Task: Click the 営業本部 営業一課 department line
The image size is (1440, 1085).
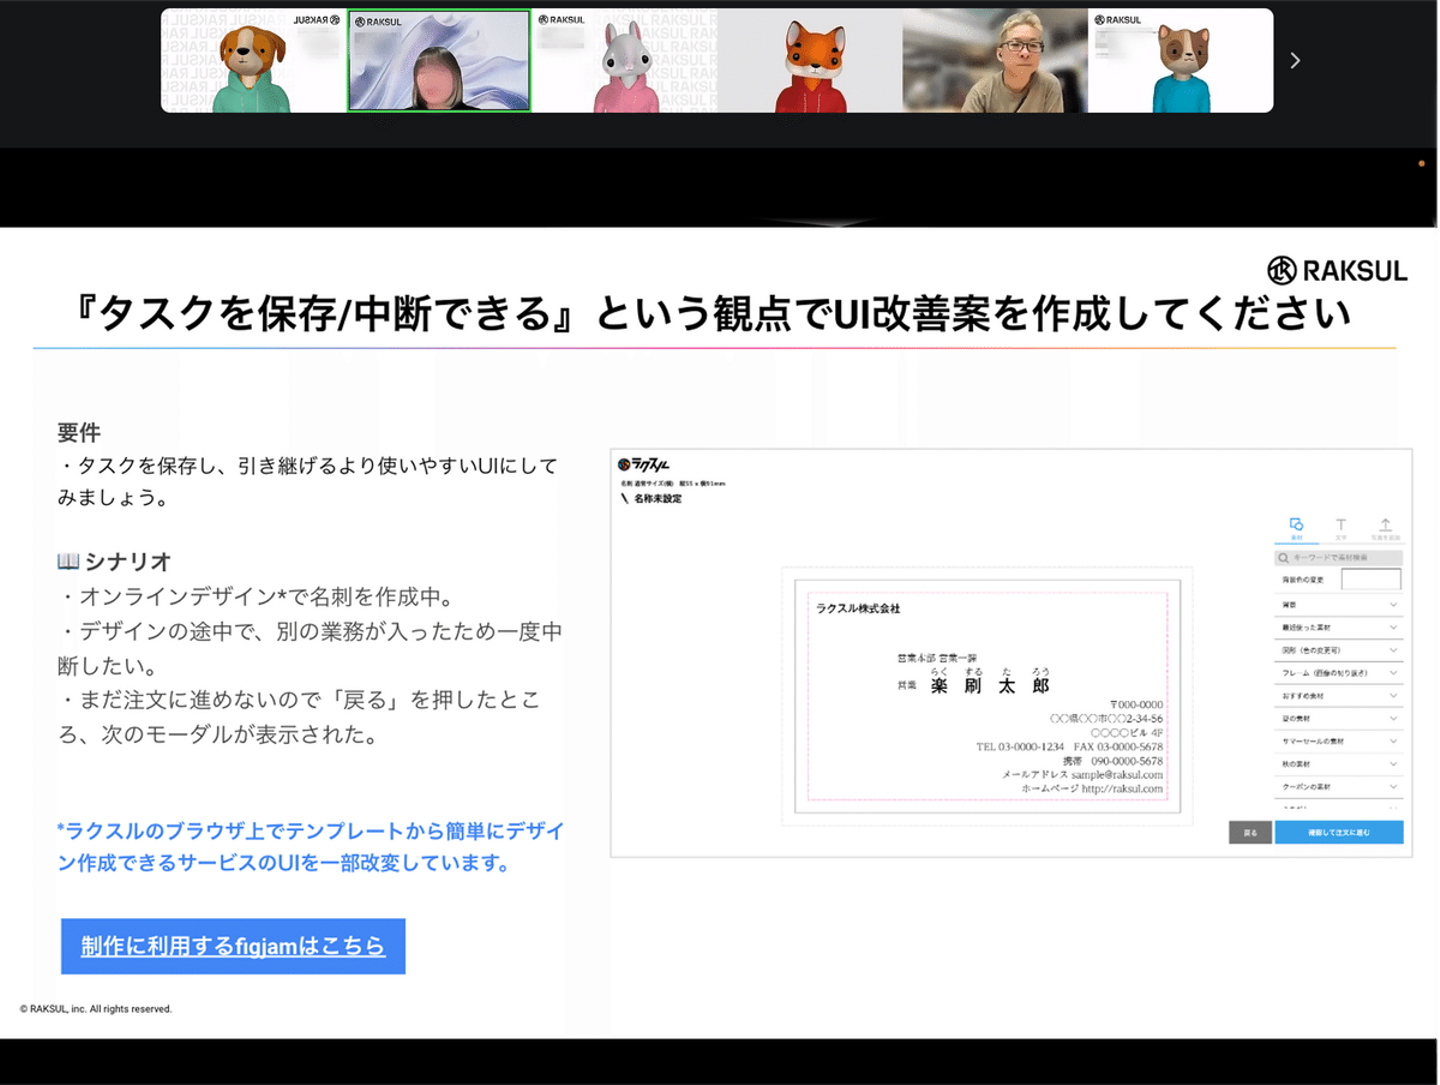Action: pyautogui.click(x=937, y=658)
